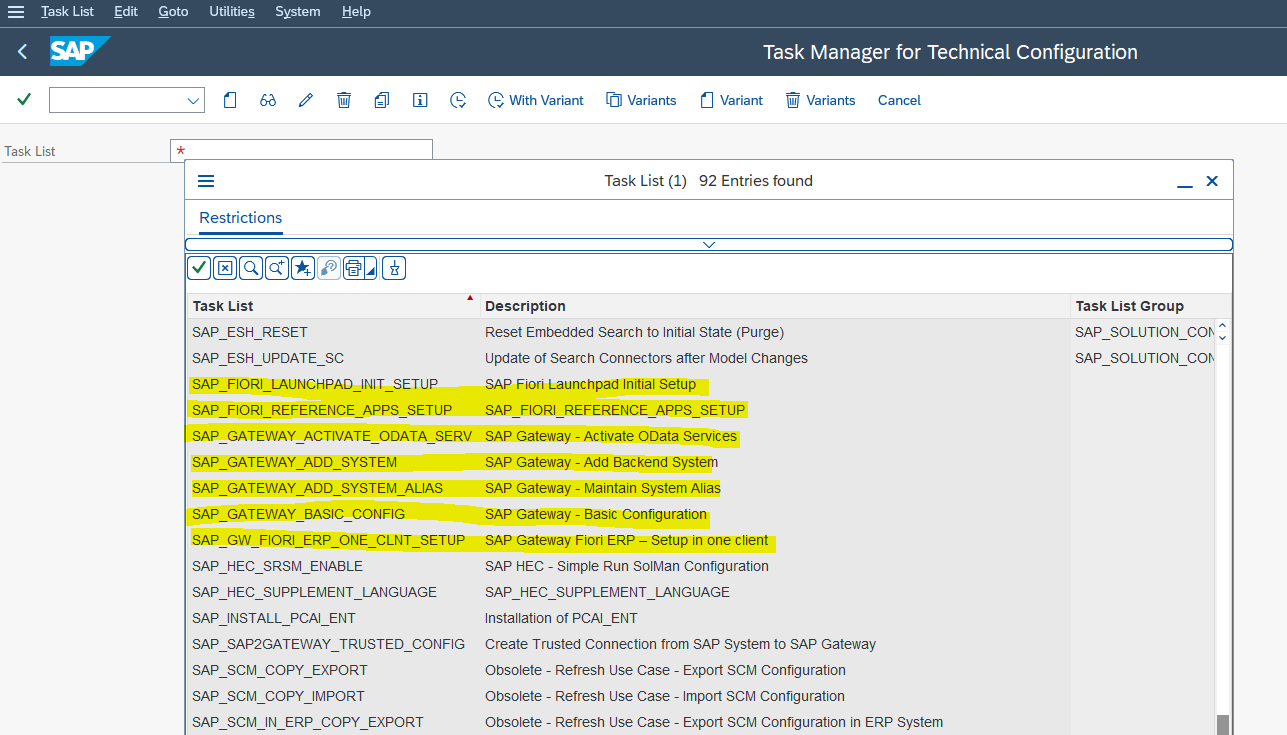Image resolution: width=1287 pixels, height=735 pixels.
Task: Click the greyed key search icon in dialog
Action: tap(329, 268)
